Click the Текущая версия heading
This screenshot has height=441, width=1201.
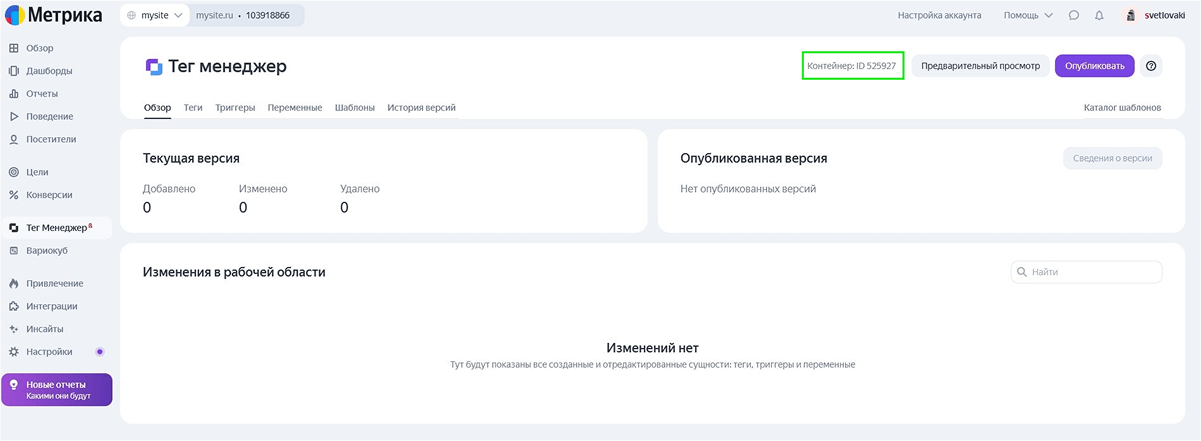[x=191, y=158]
